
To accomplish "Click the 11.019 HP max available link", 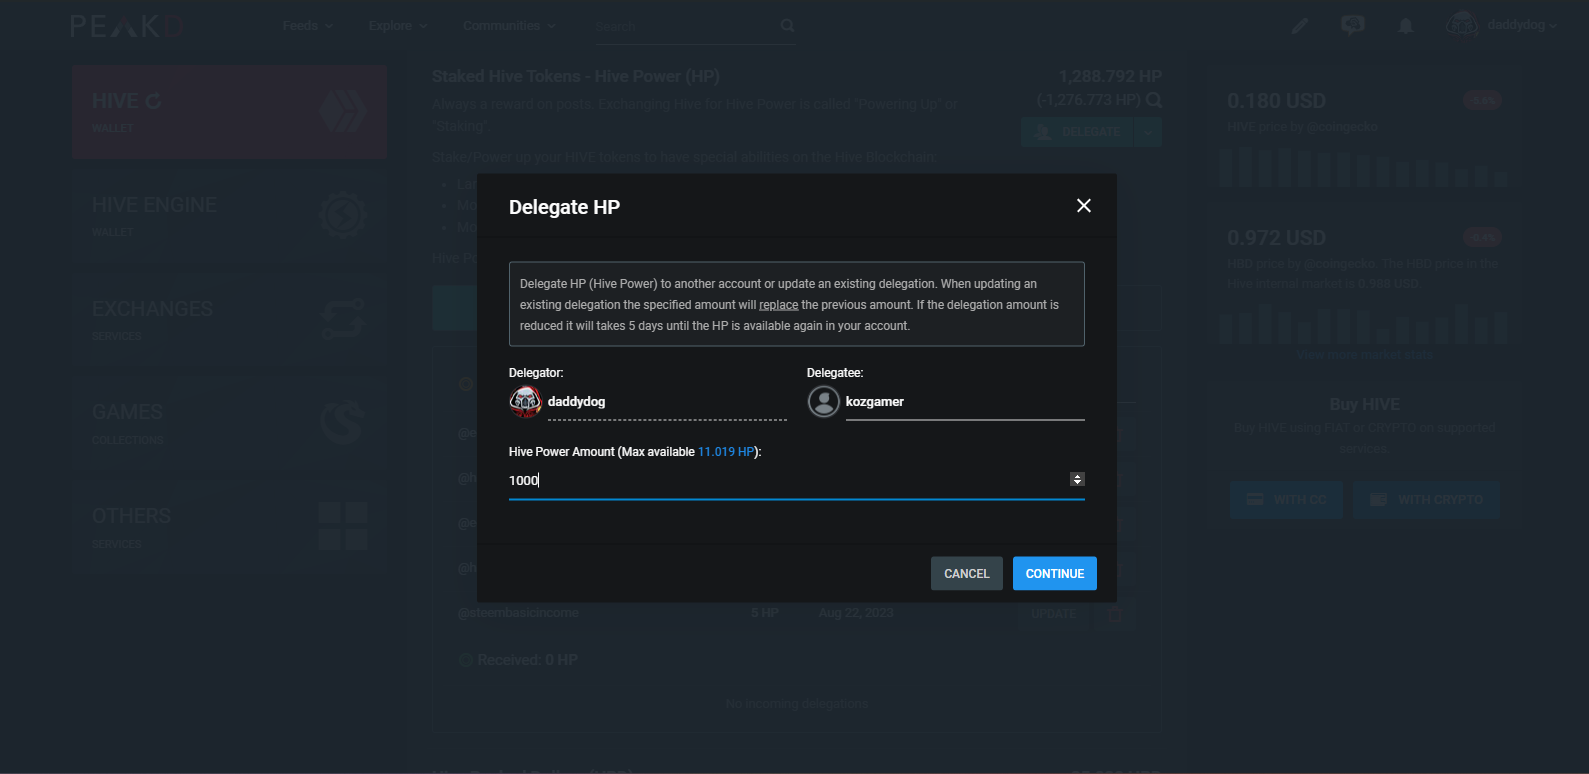I will pyautogui.click(x=726, y=452).
